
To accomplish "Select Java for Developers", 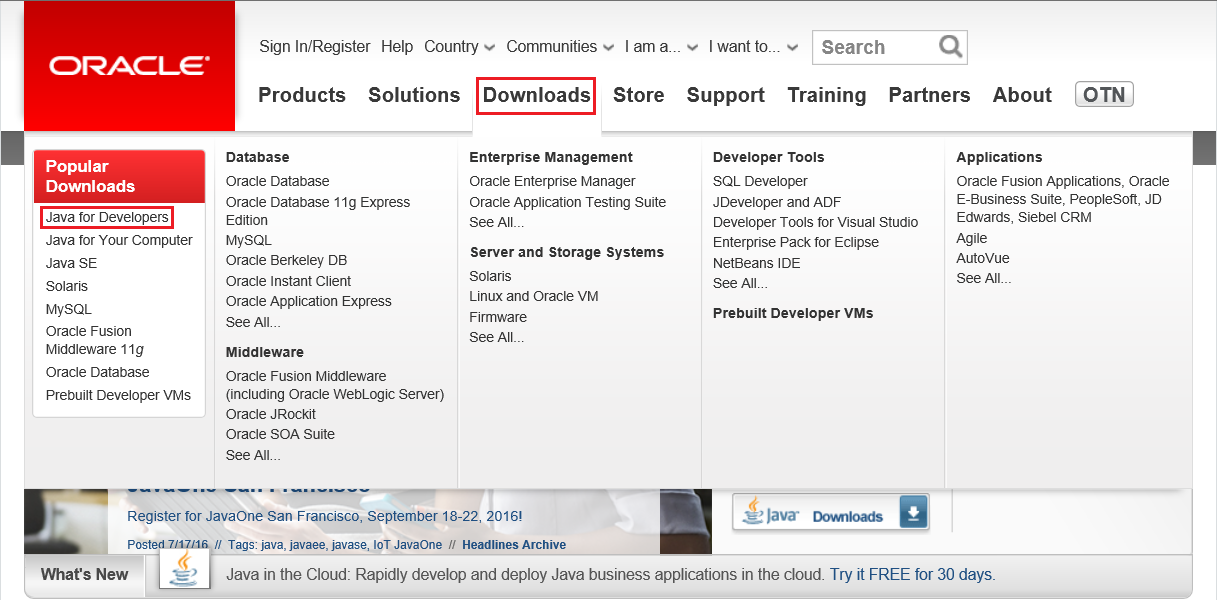I will 107,217.
